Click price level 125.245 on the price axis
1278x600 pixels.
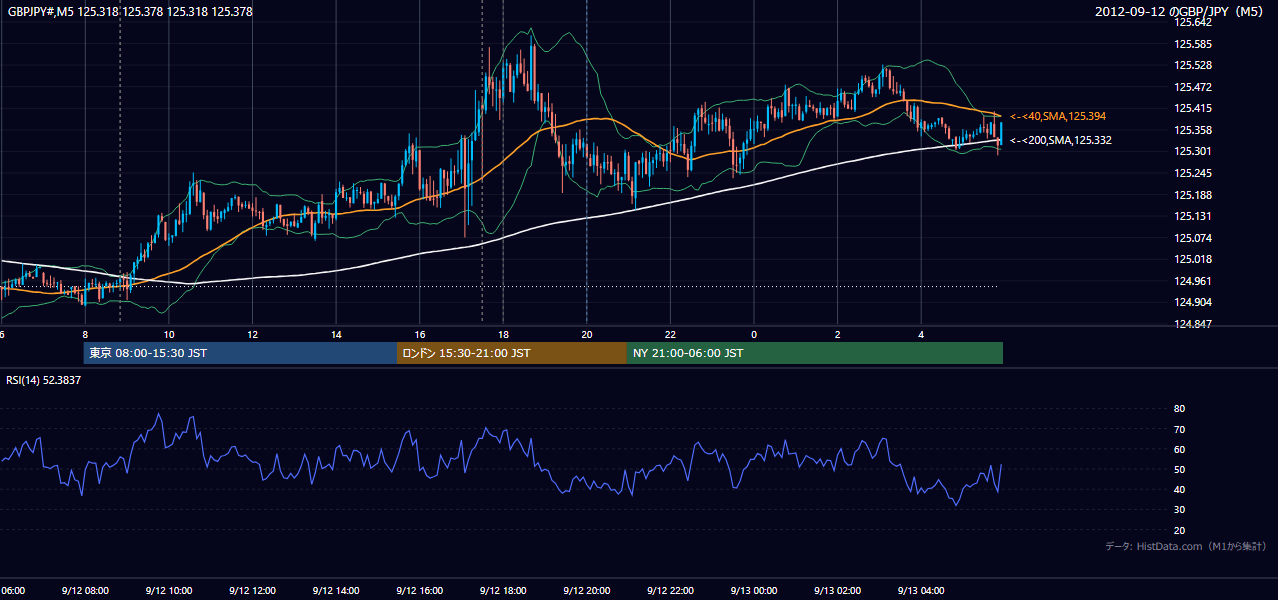tap(1192, 173)
